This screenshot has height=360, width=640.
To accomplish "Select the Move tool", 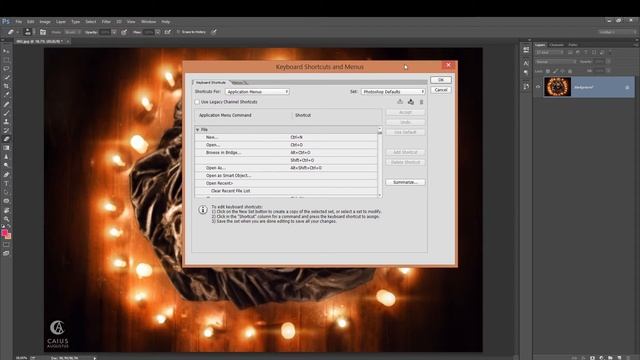I will (x=6, y=51).
